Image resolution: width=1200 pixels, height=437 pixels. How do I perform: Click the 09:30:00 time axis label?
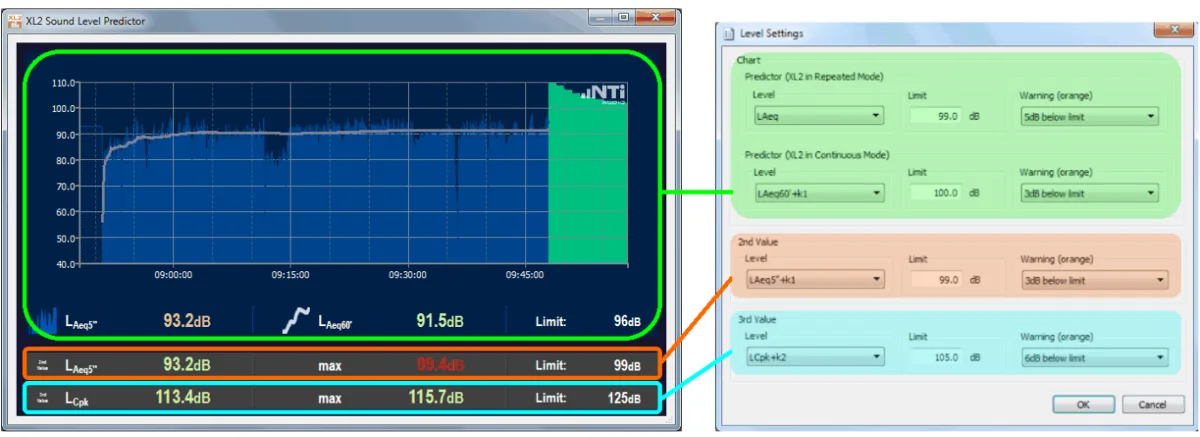coord(408,275)
